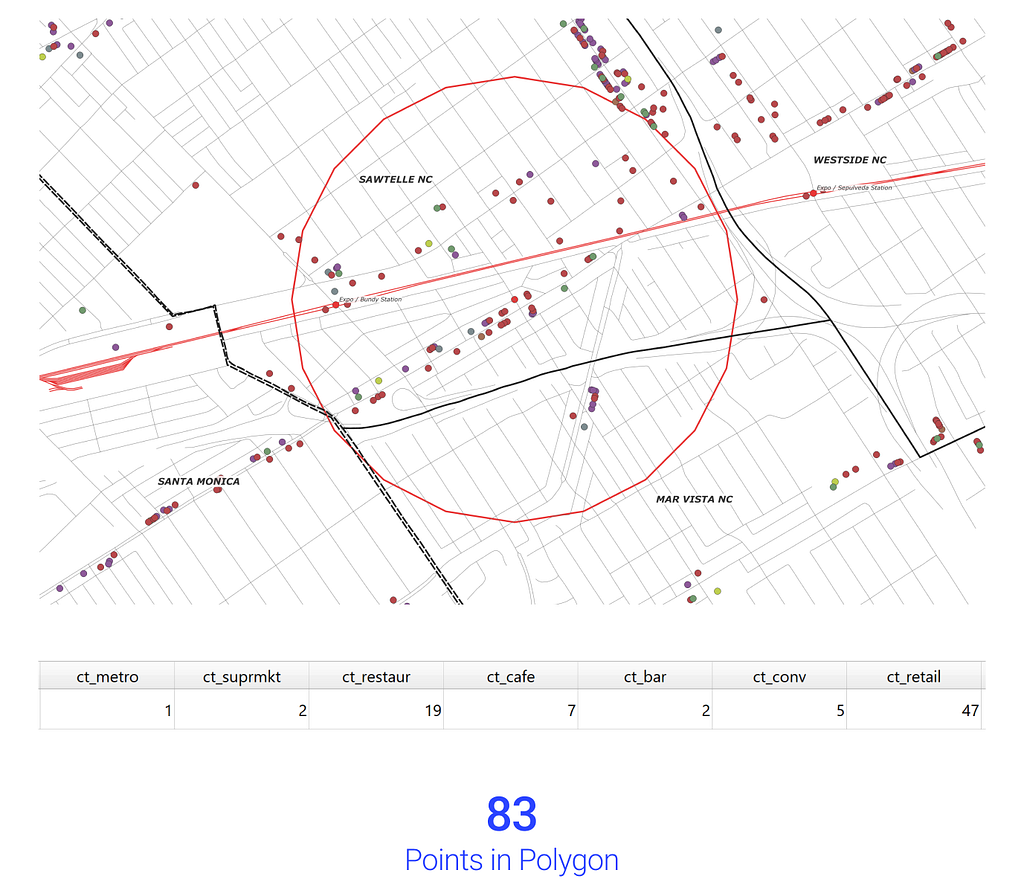Select the ct_metro cell with value 1
Viewport: 1024px width, 896px height.
[107, 711]
